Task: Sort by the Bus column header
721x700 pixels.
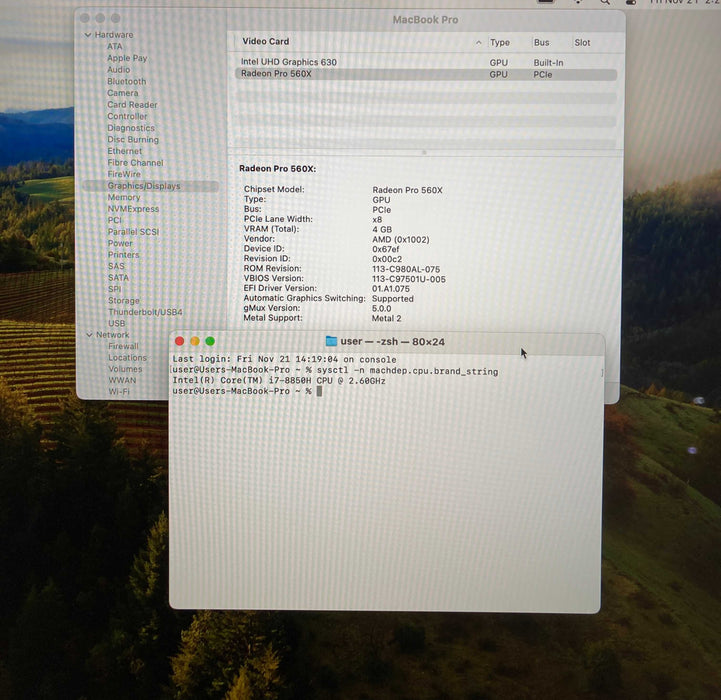Action: point(542,42)
